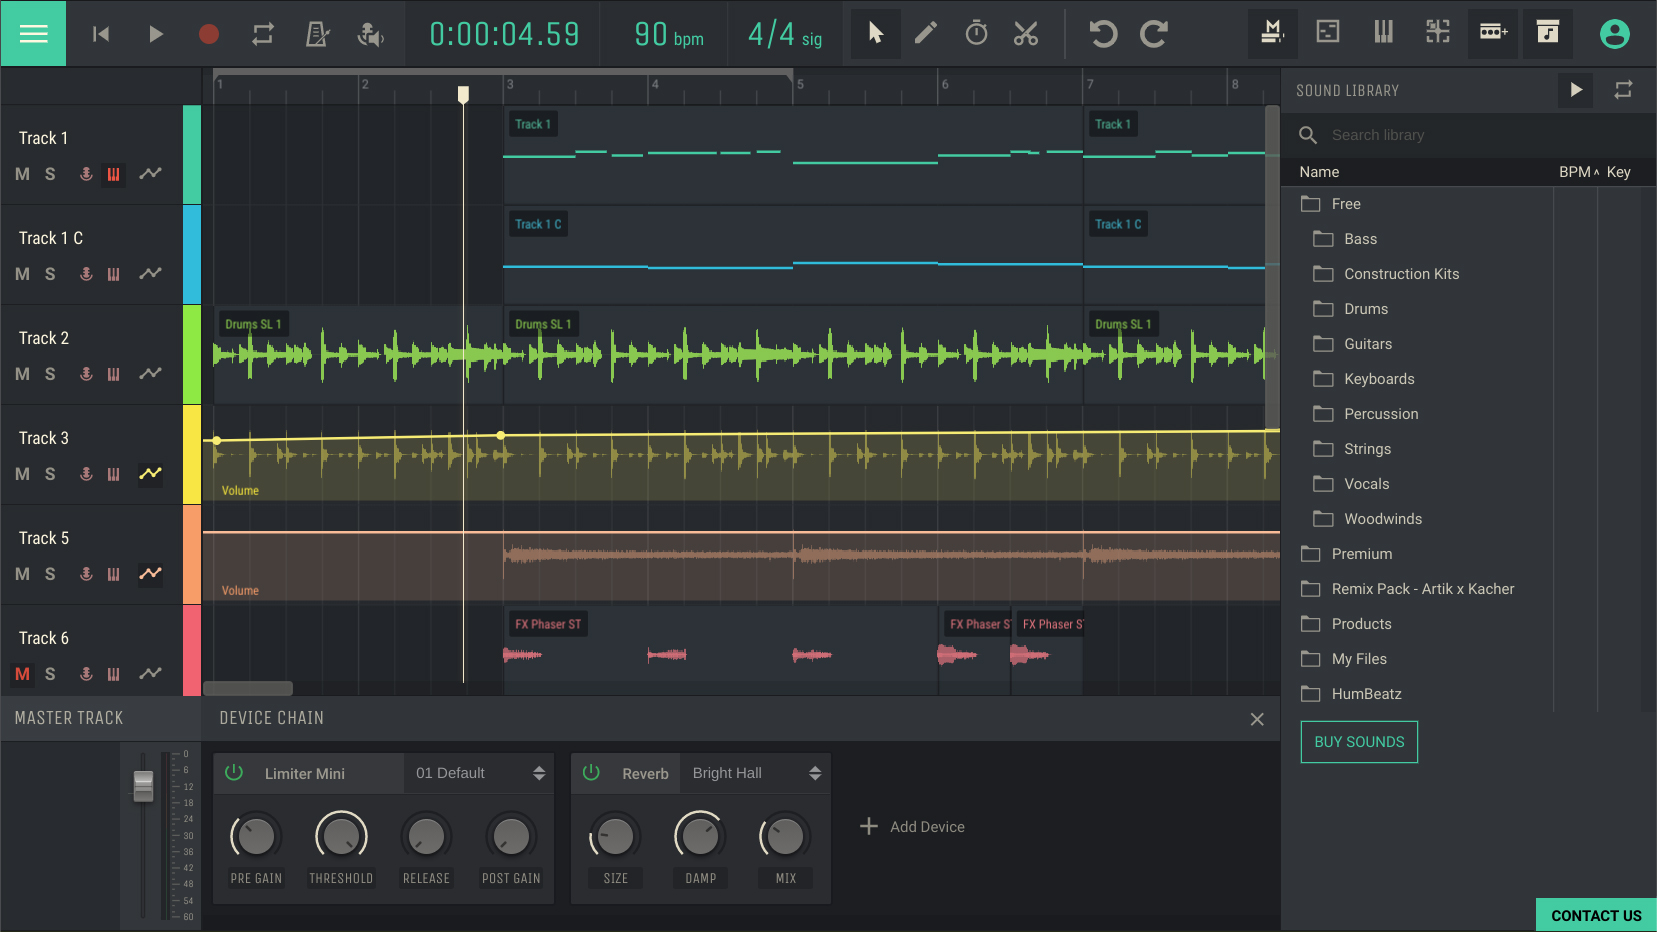Preview the selected library sound

coord(1576,90)
